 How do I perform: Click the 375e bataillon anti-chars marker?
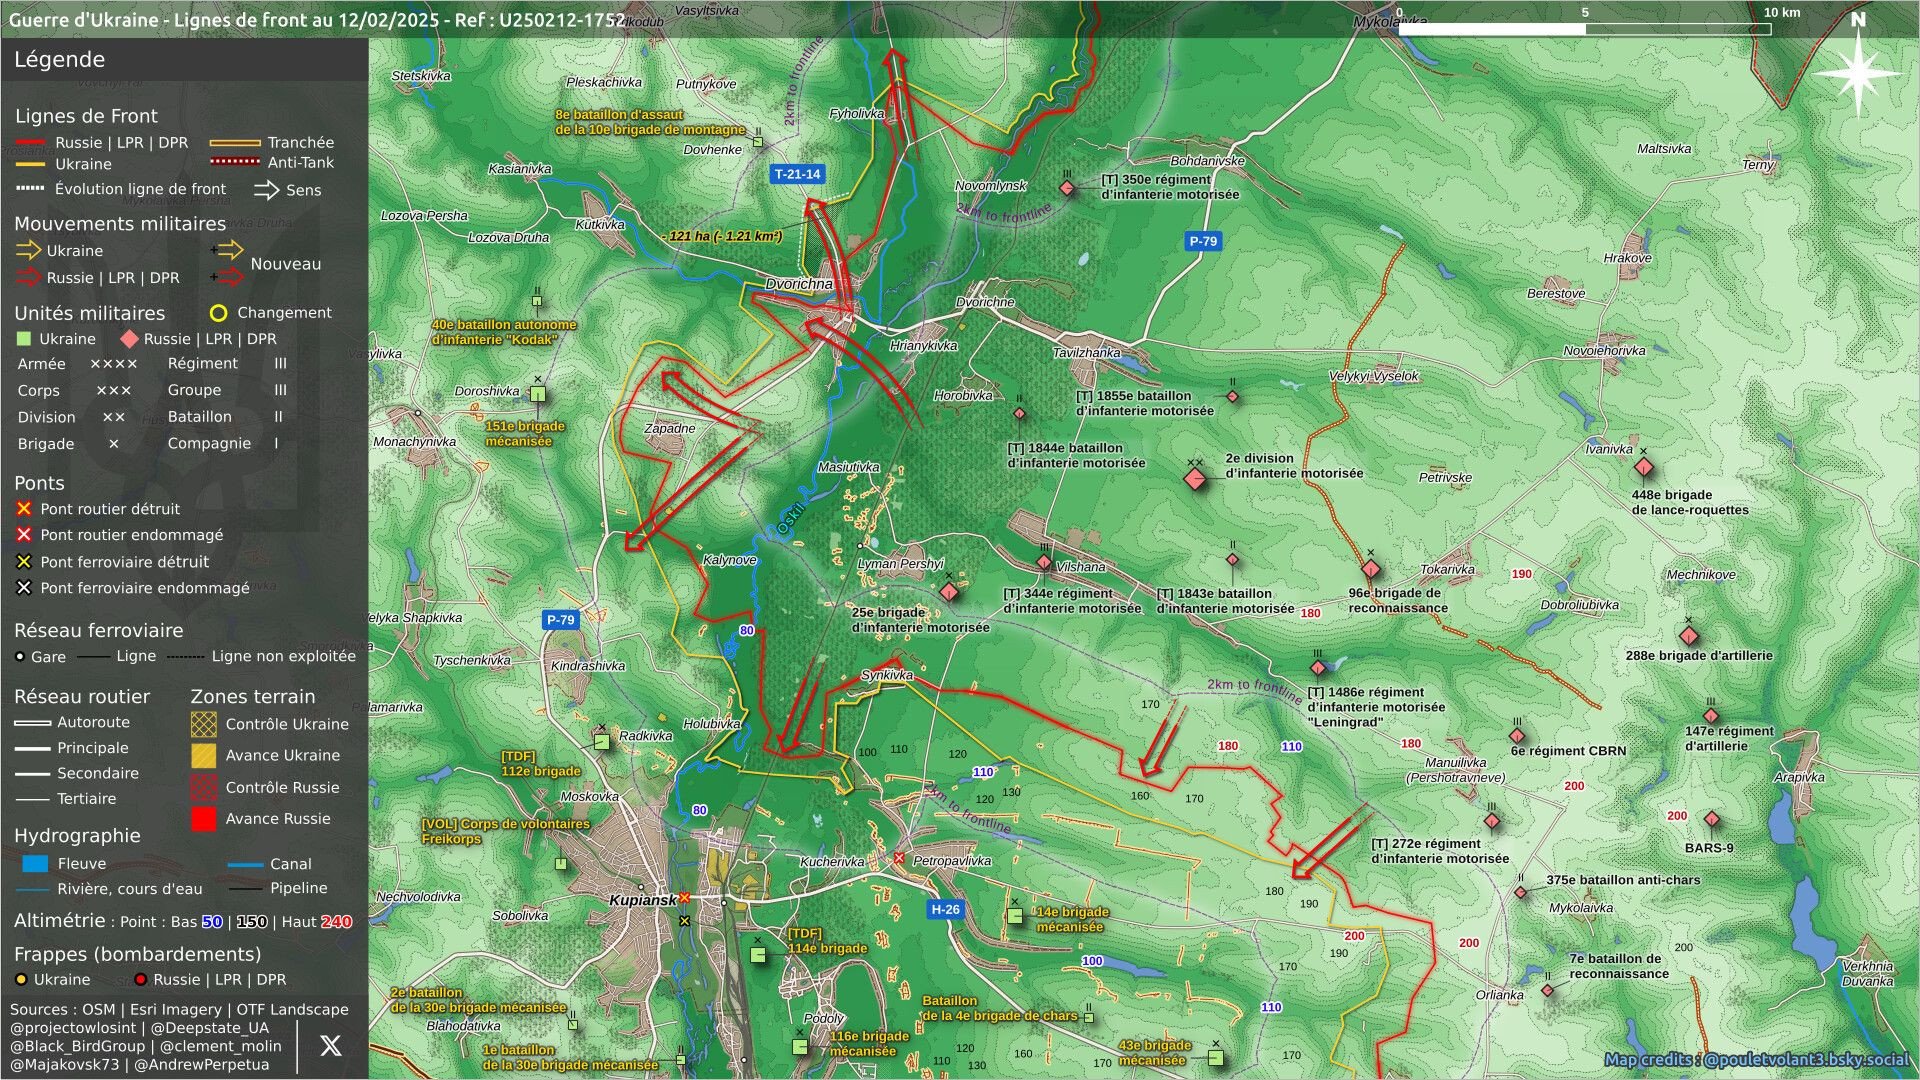tap(1521, 892)
